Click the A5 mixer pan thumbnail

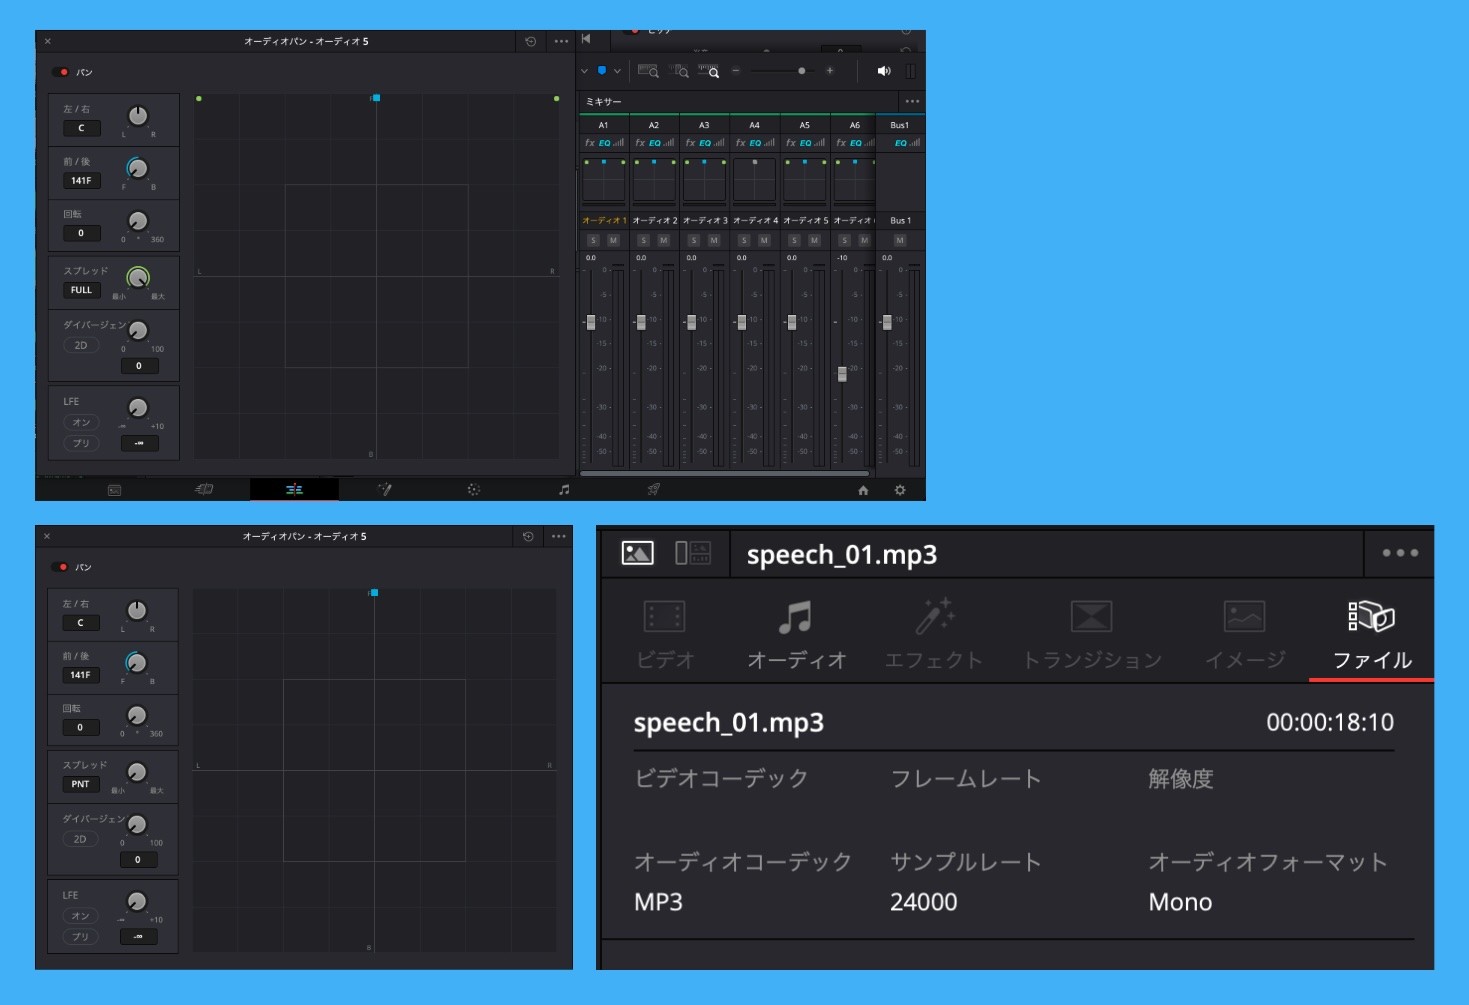click(805, 181)
